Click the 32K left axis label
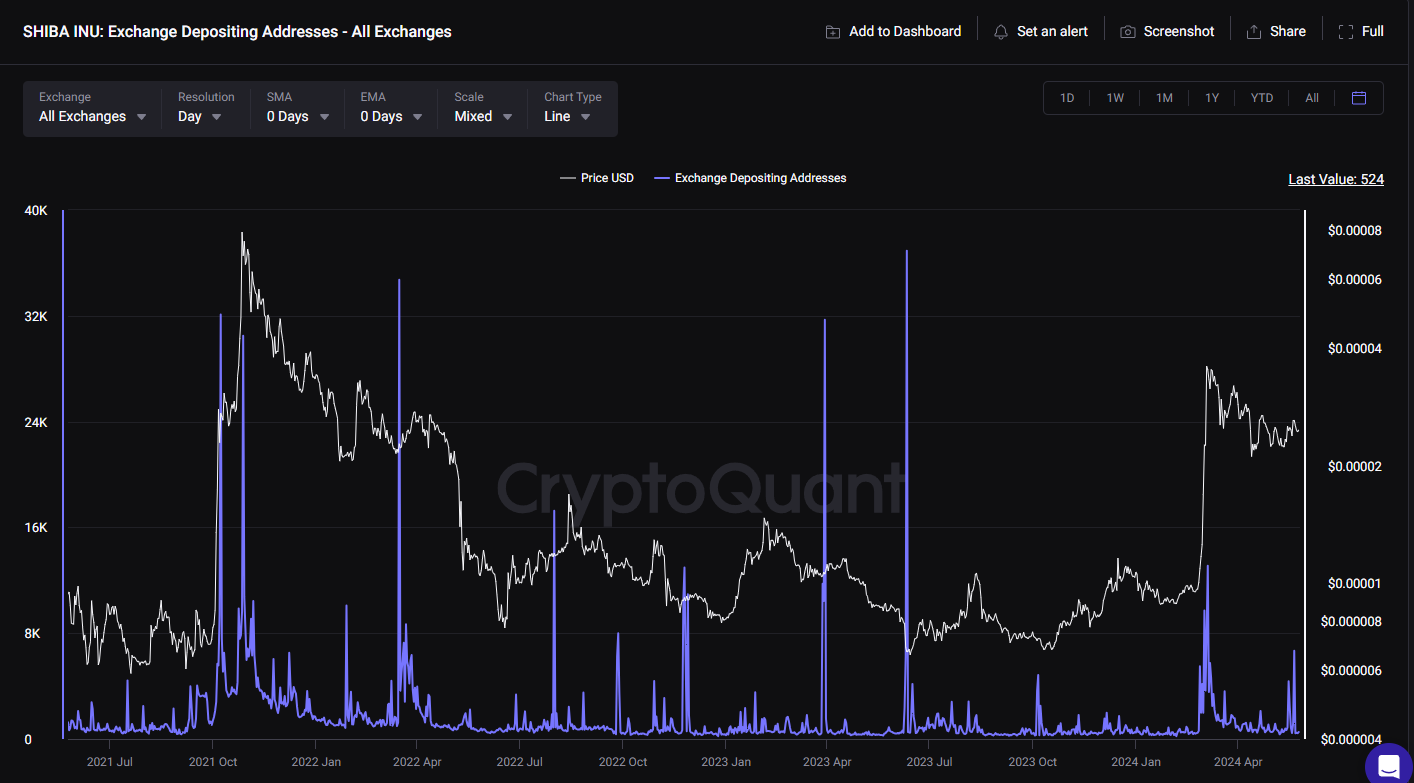 pos(35,316)
